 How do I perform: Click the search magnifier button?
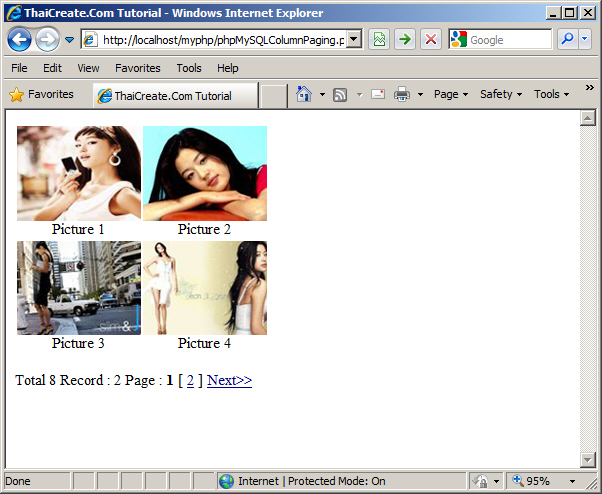[567, 40]
